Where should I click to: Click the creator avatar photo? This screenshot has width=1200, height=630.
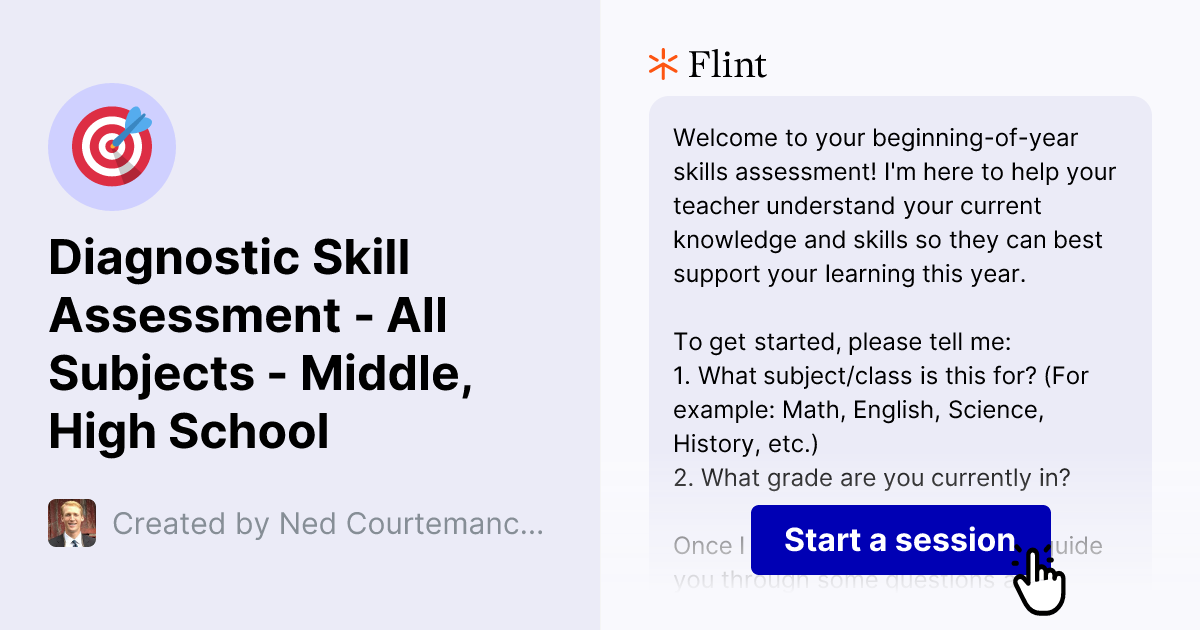point(72,523)
